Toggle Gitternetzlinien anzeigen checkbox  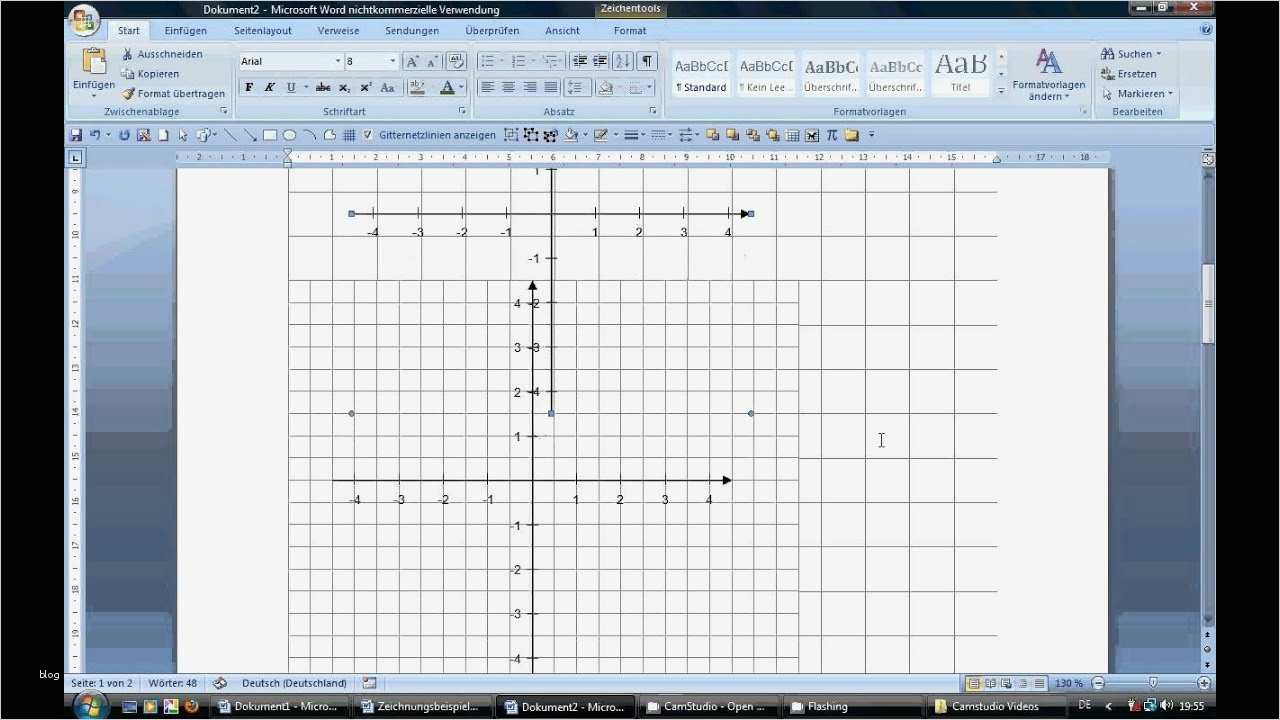tap(368, 135)
